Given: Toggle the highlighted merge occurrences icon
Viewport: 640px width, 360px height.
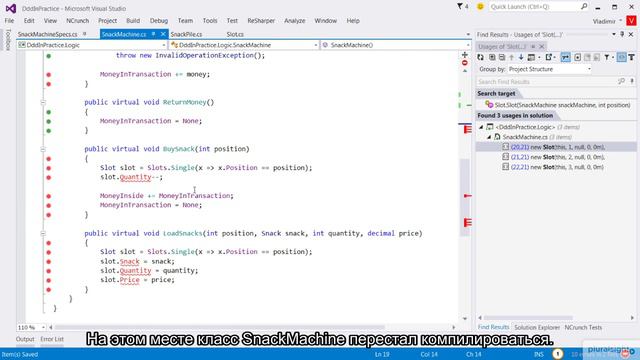Looking at the screenshot, I should 565,58.
